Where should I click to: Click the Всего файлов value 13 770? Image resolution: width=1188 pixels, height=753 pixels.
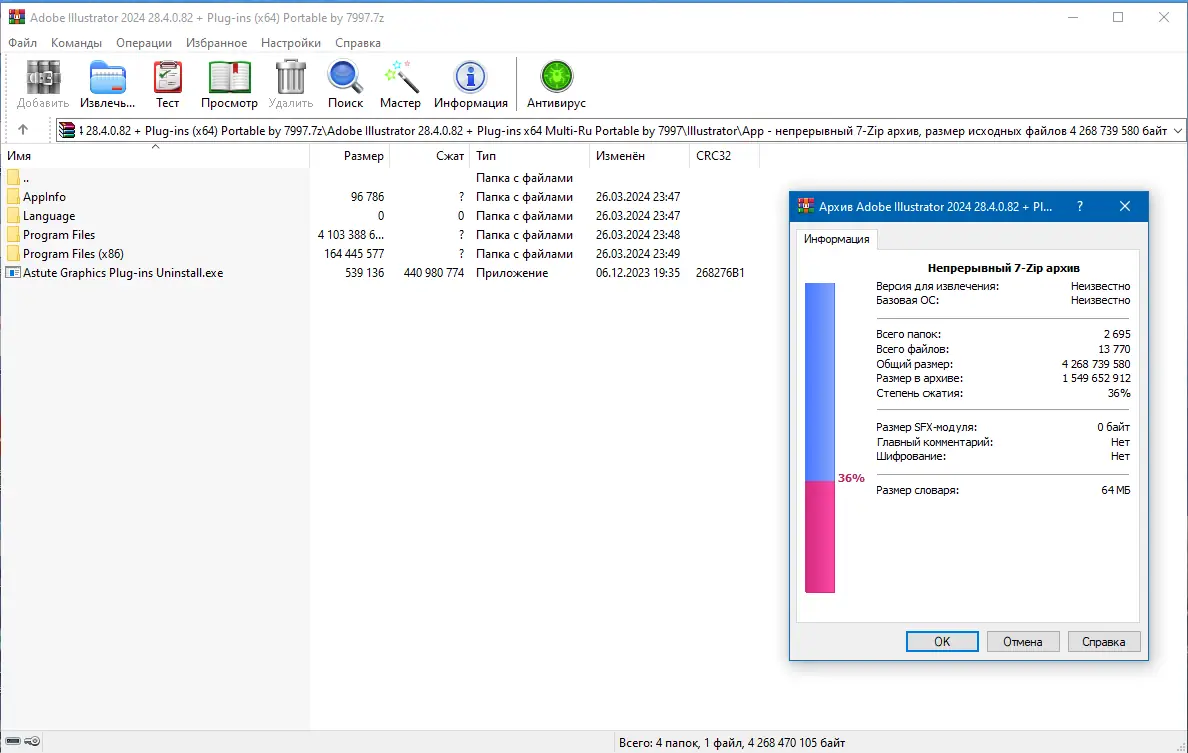point(1114,349)
